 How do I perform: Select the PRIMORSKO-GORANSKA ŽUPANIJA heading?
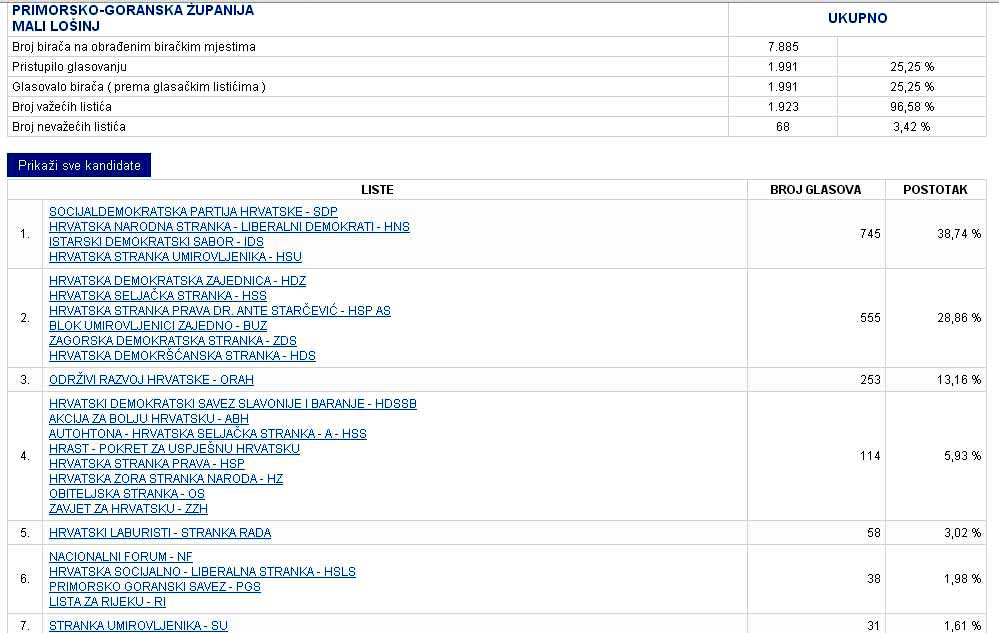coord(133,10)
